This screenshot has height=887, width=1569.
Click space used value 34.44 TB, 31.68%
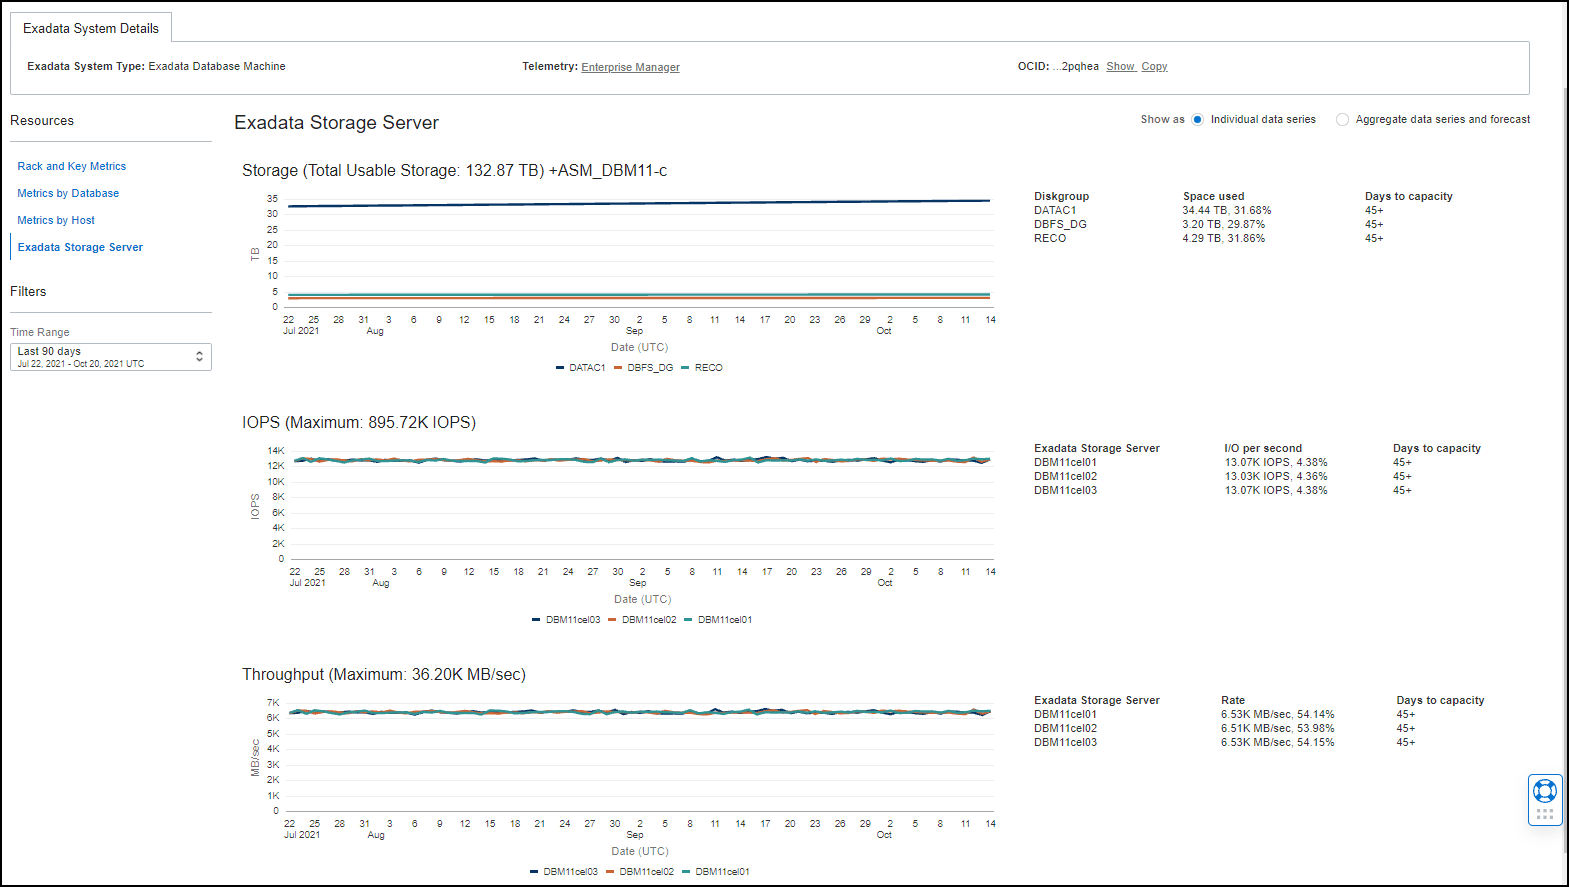1227,210
